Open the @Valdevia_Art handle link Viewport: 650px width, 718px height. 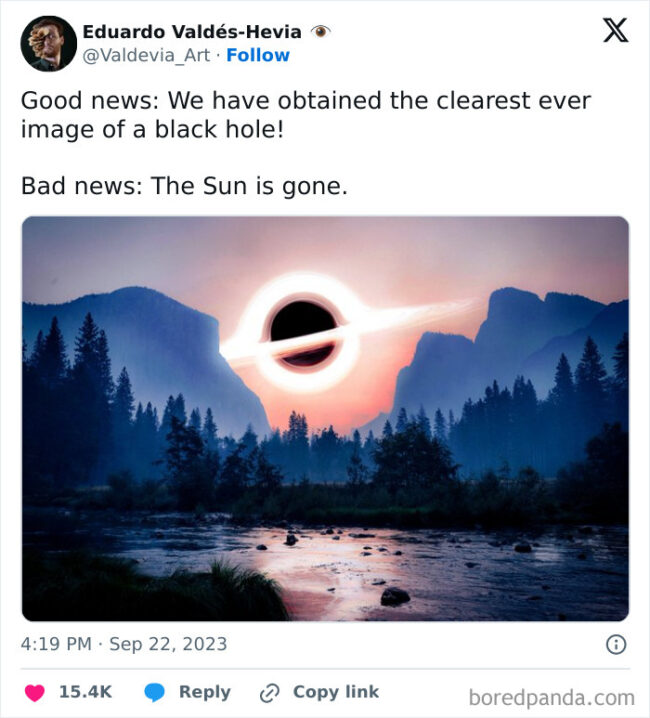point(146,55)
